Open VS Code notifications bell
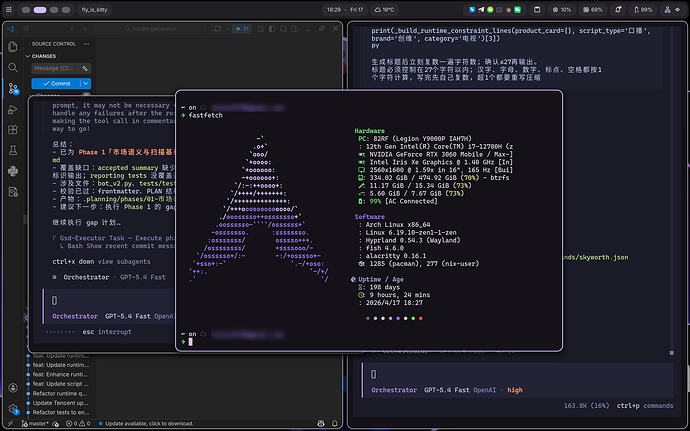 (x=334, y=424)
